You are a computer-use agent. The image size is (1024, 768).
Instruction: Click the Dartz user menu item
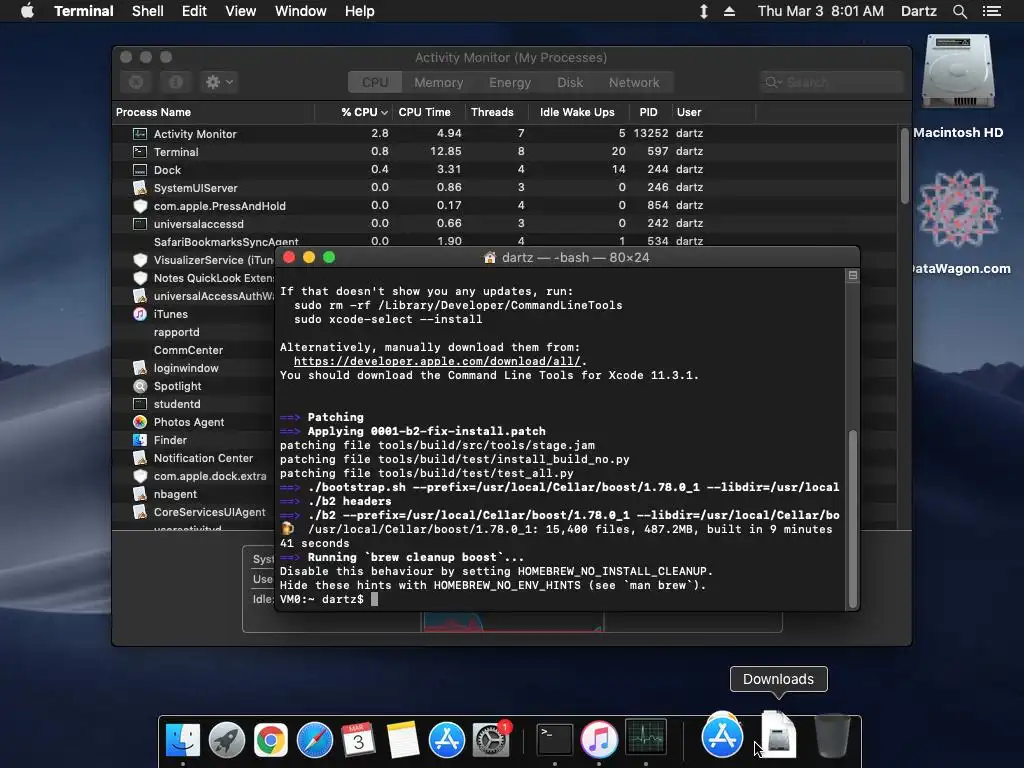point(918,11)
